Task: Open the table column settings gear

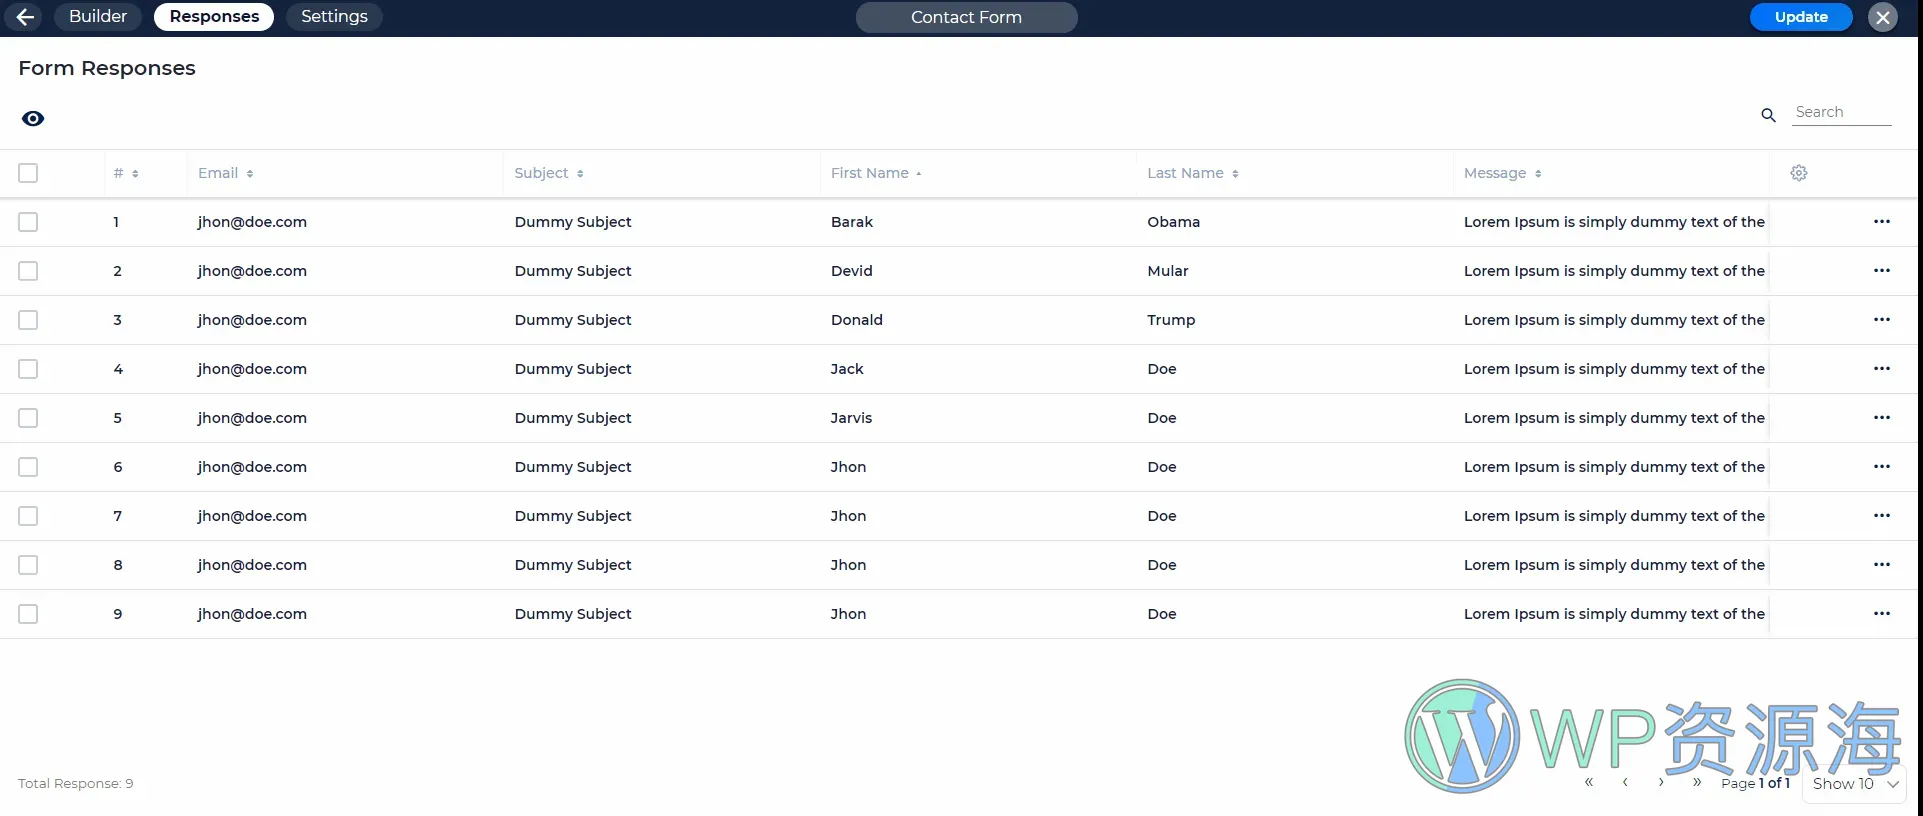Action: (1798, 173)
